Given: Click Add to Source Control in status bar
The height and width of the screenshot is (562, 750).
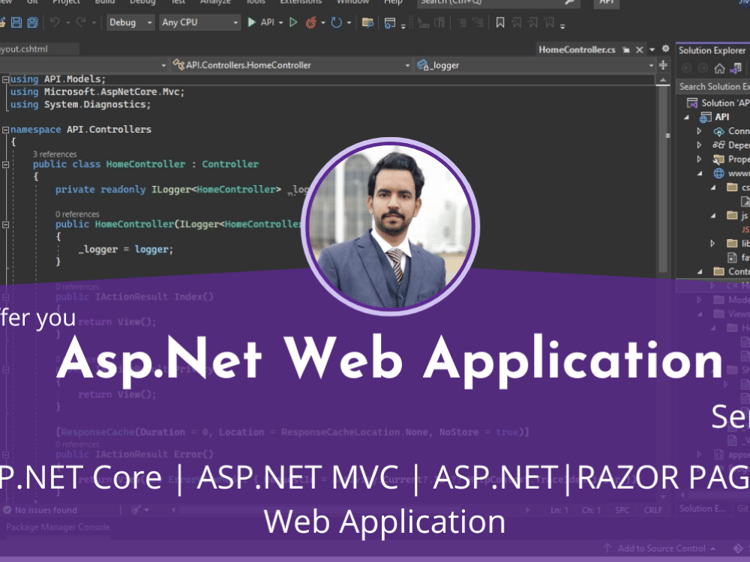Looking at the screenshot, I should point(660,549).
